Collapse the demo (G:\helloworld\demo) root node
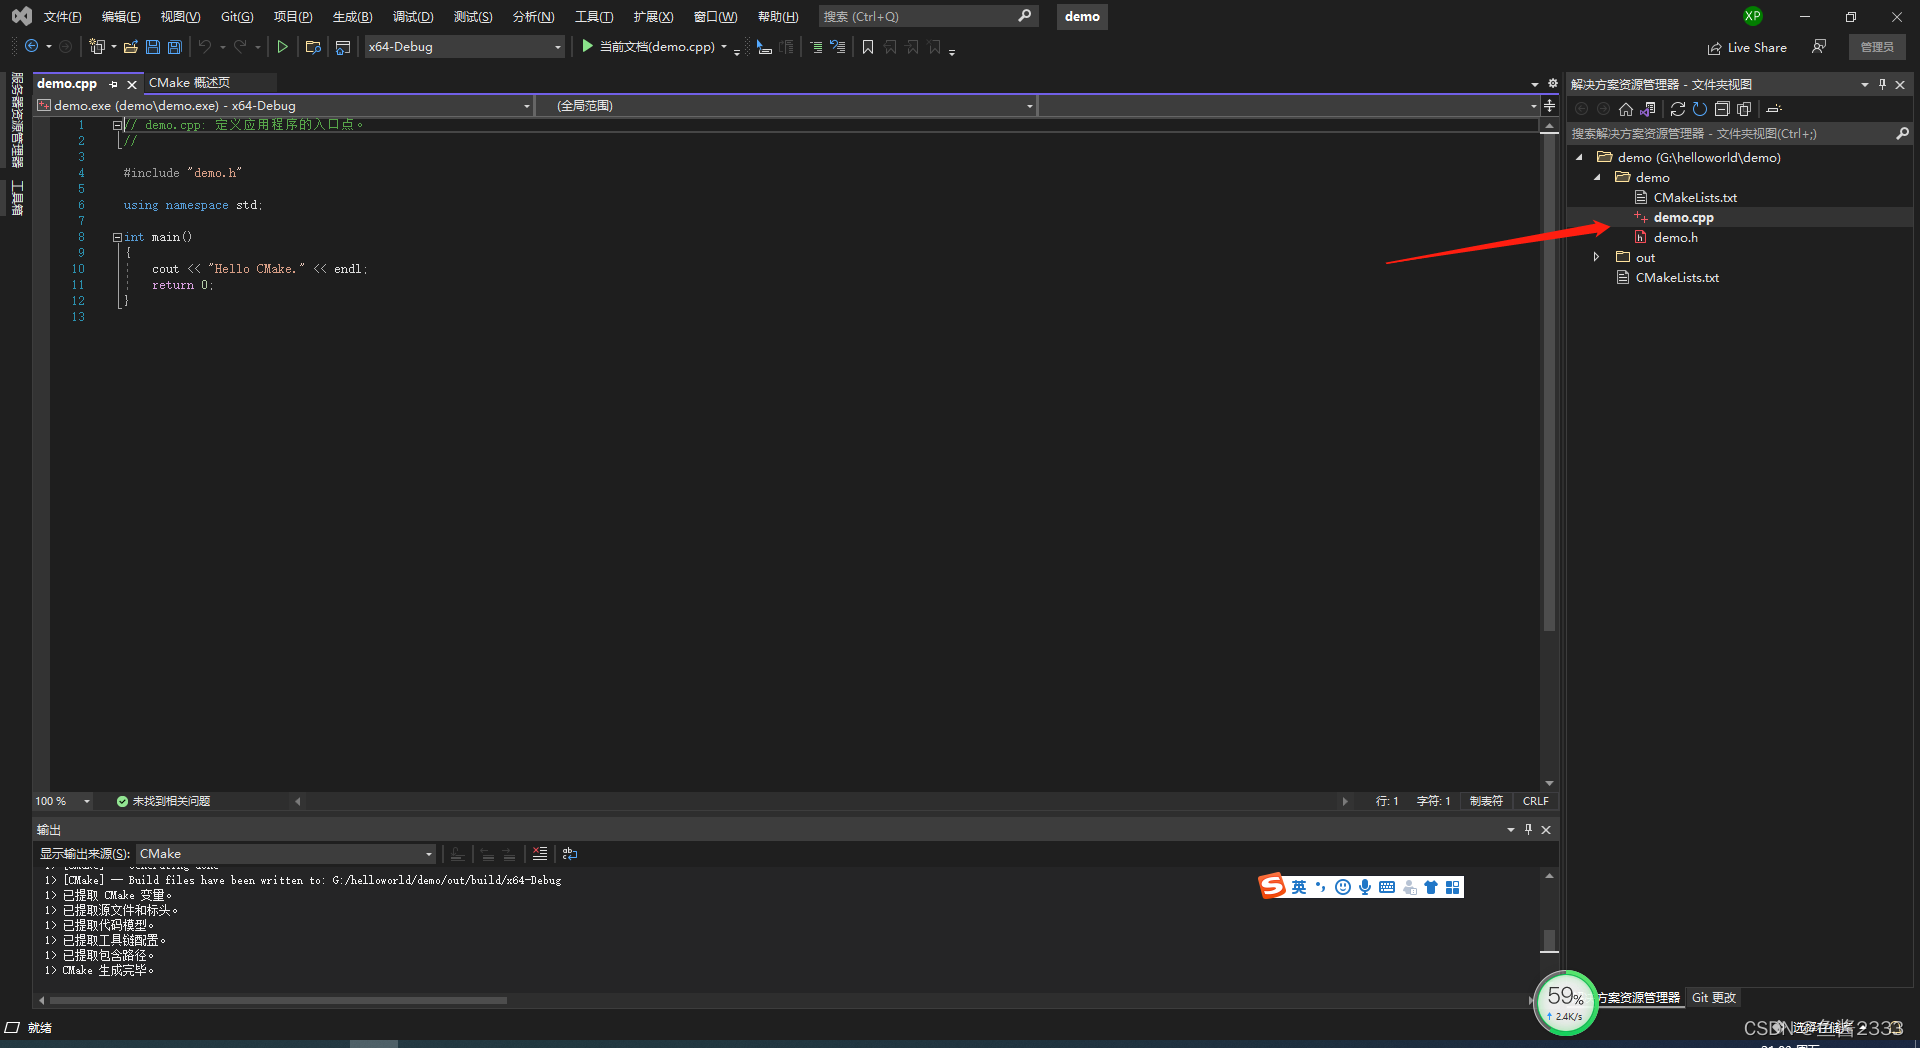The height and width of the screenshot is (1048, 1920). [1579, 157]
